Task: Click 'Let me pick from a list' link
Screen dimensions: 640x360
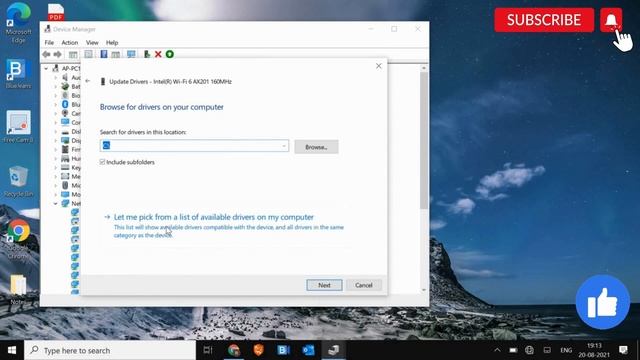Action: click(x=214, y=217)
